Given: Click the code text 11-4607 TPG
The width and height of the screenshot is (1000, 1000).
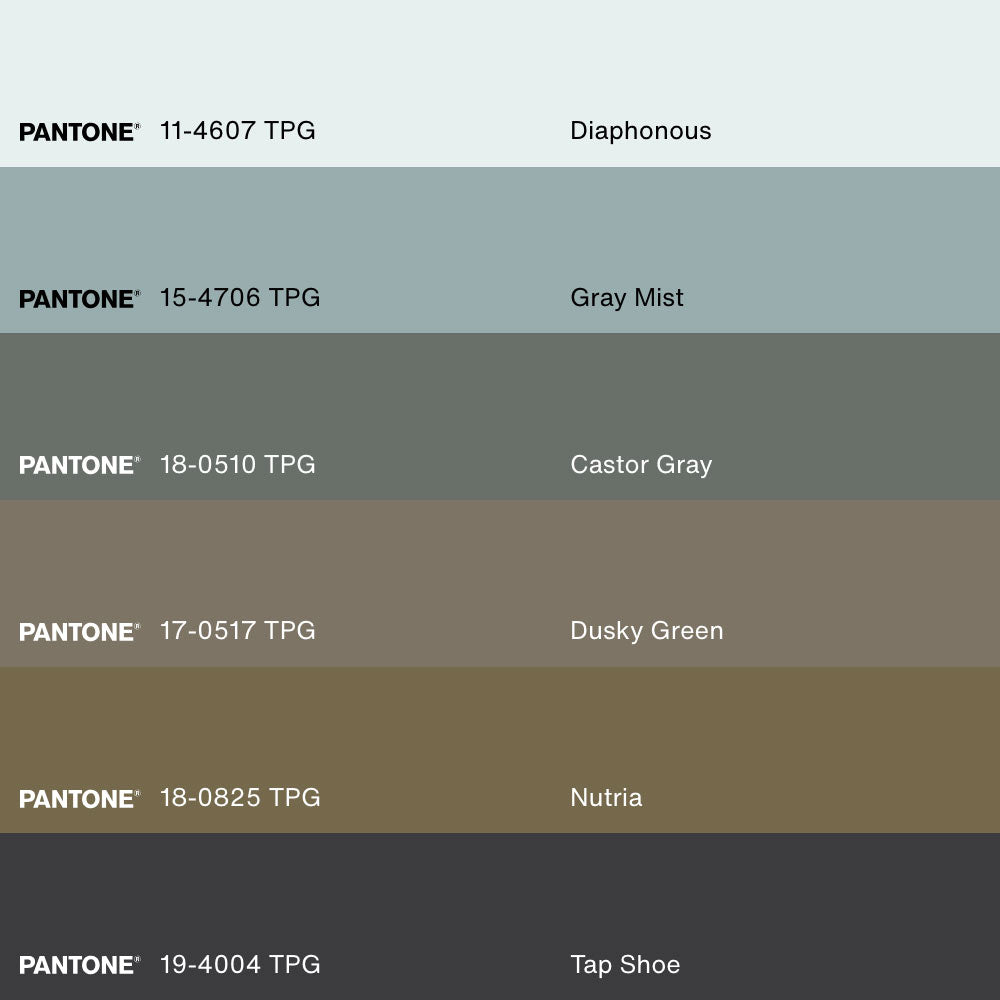Looking at the screenshot, I should pyautogui.click(x=237, y=131).
